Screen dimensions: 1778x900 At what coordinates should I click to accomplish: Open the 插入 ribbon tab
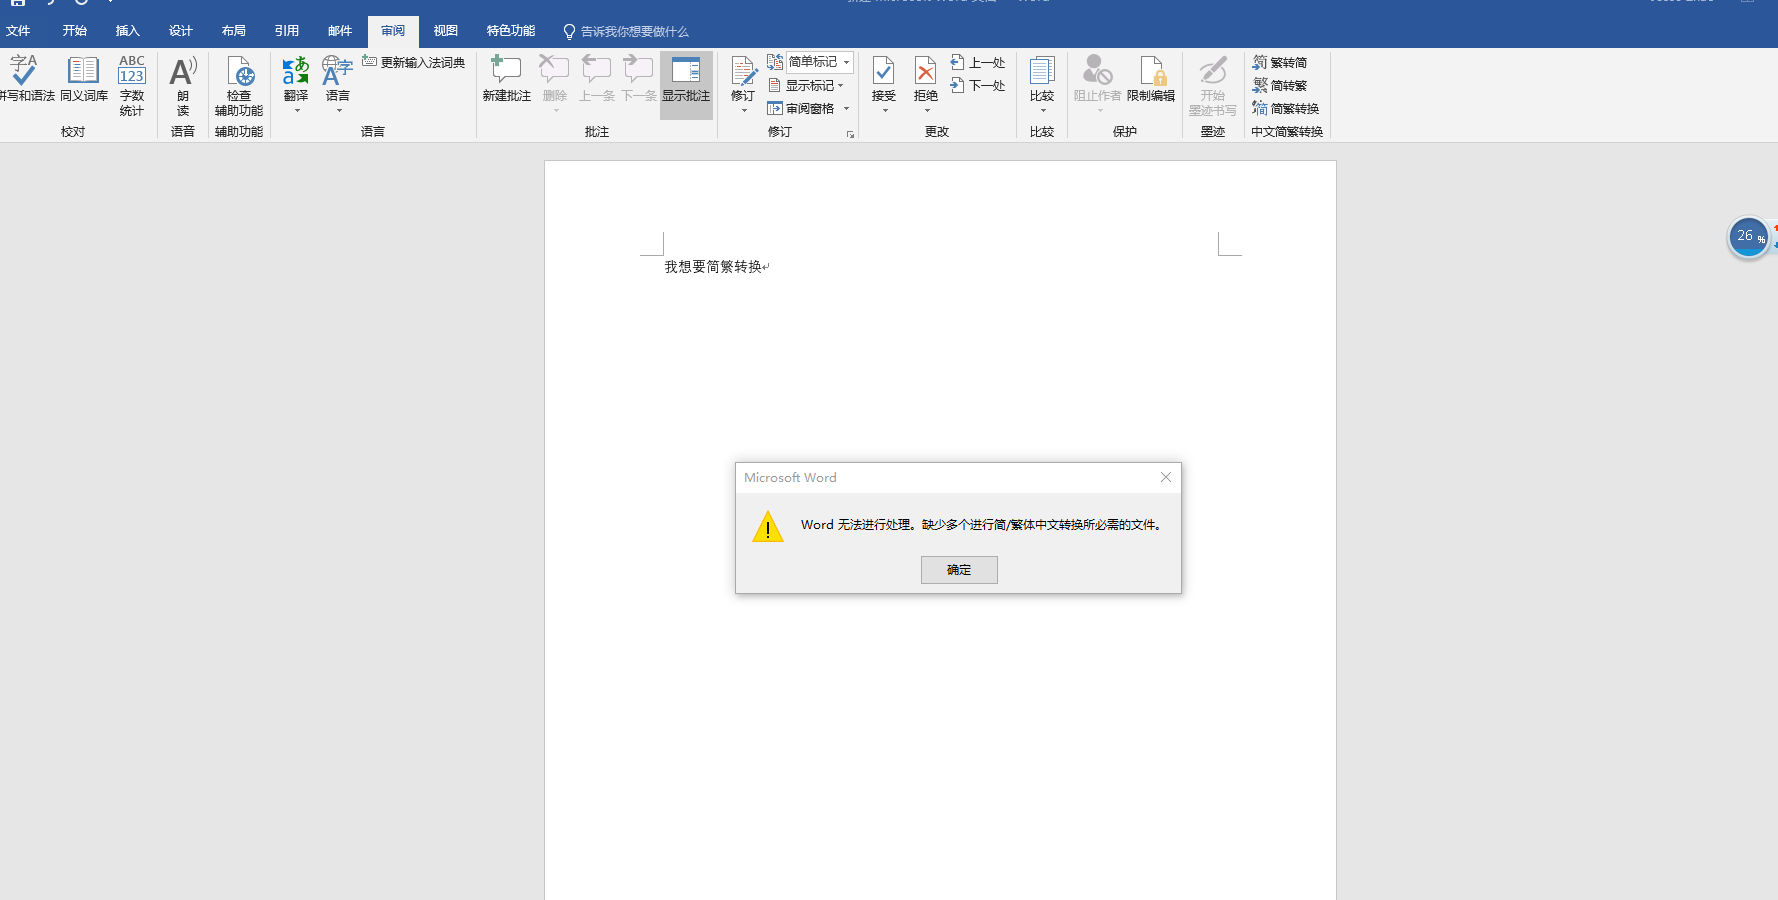[127, 30]
